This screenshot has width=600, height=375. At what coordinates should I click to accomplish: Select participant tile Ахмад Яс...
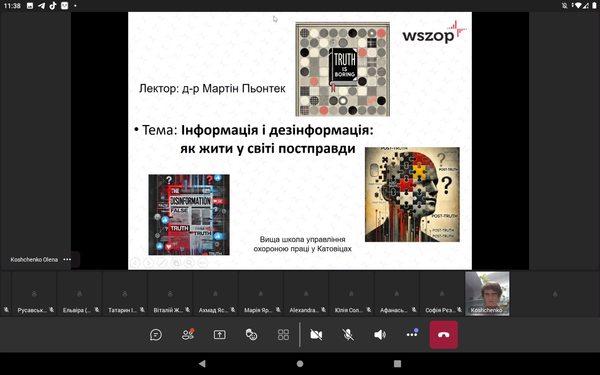tap(215, 293)
